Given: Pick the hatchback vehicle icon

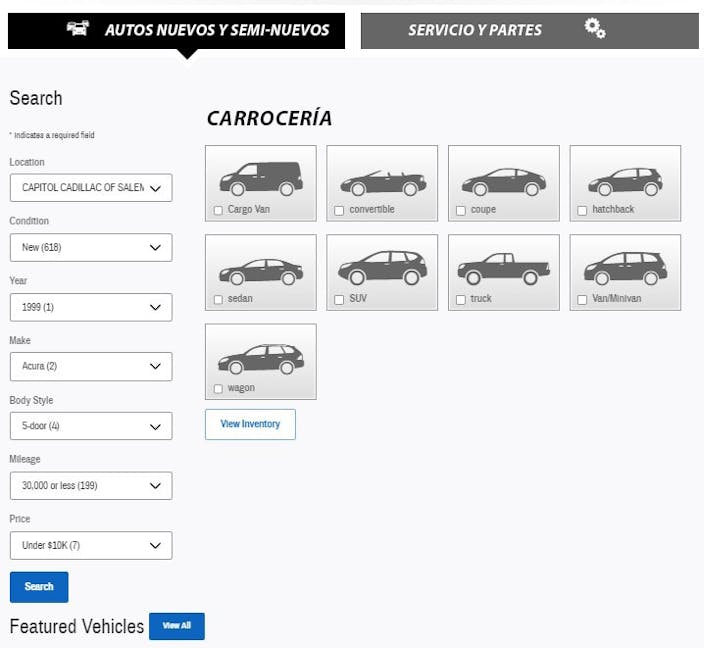Looking at the screenshot, I should (625, 181).
